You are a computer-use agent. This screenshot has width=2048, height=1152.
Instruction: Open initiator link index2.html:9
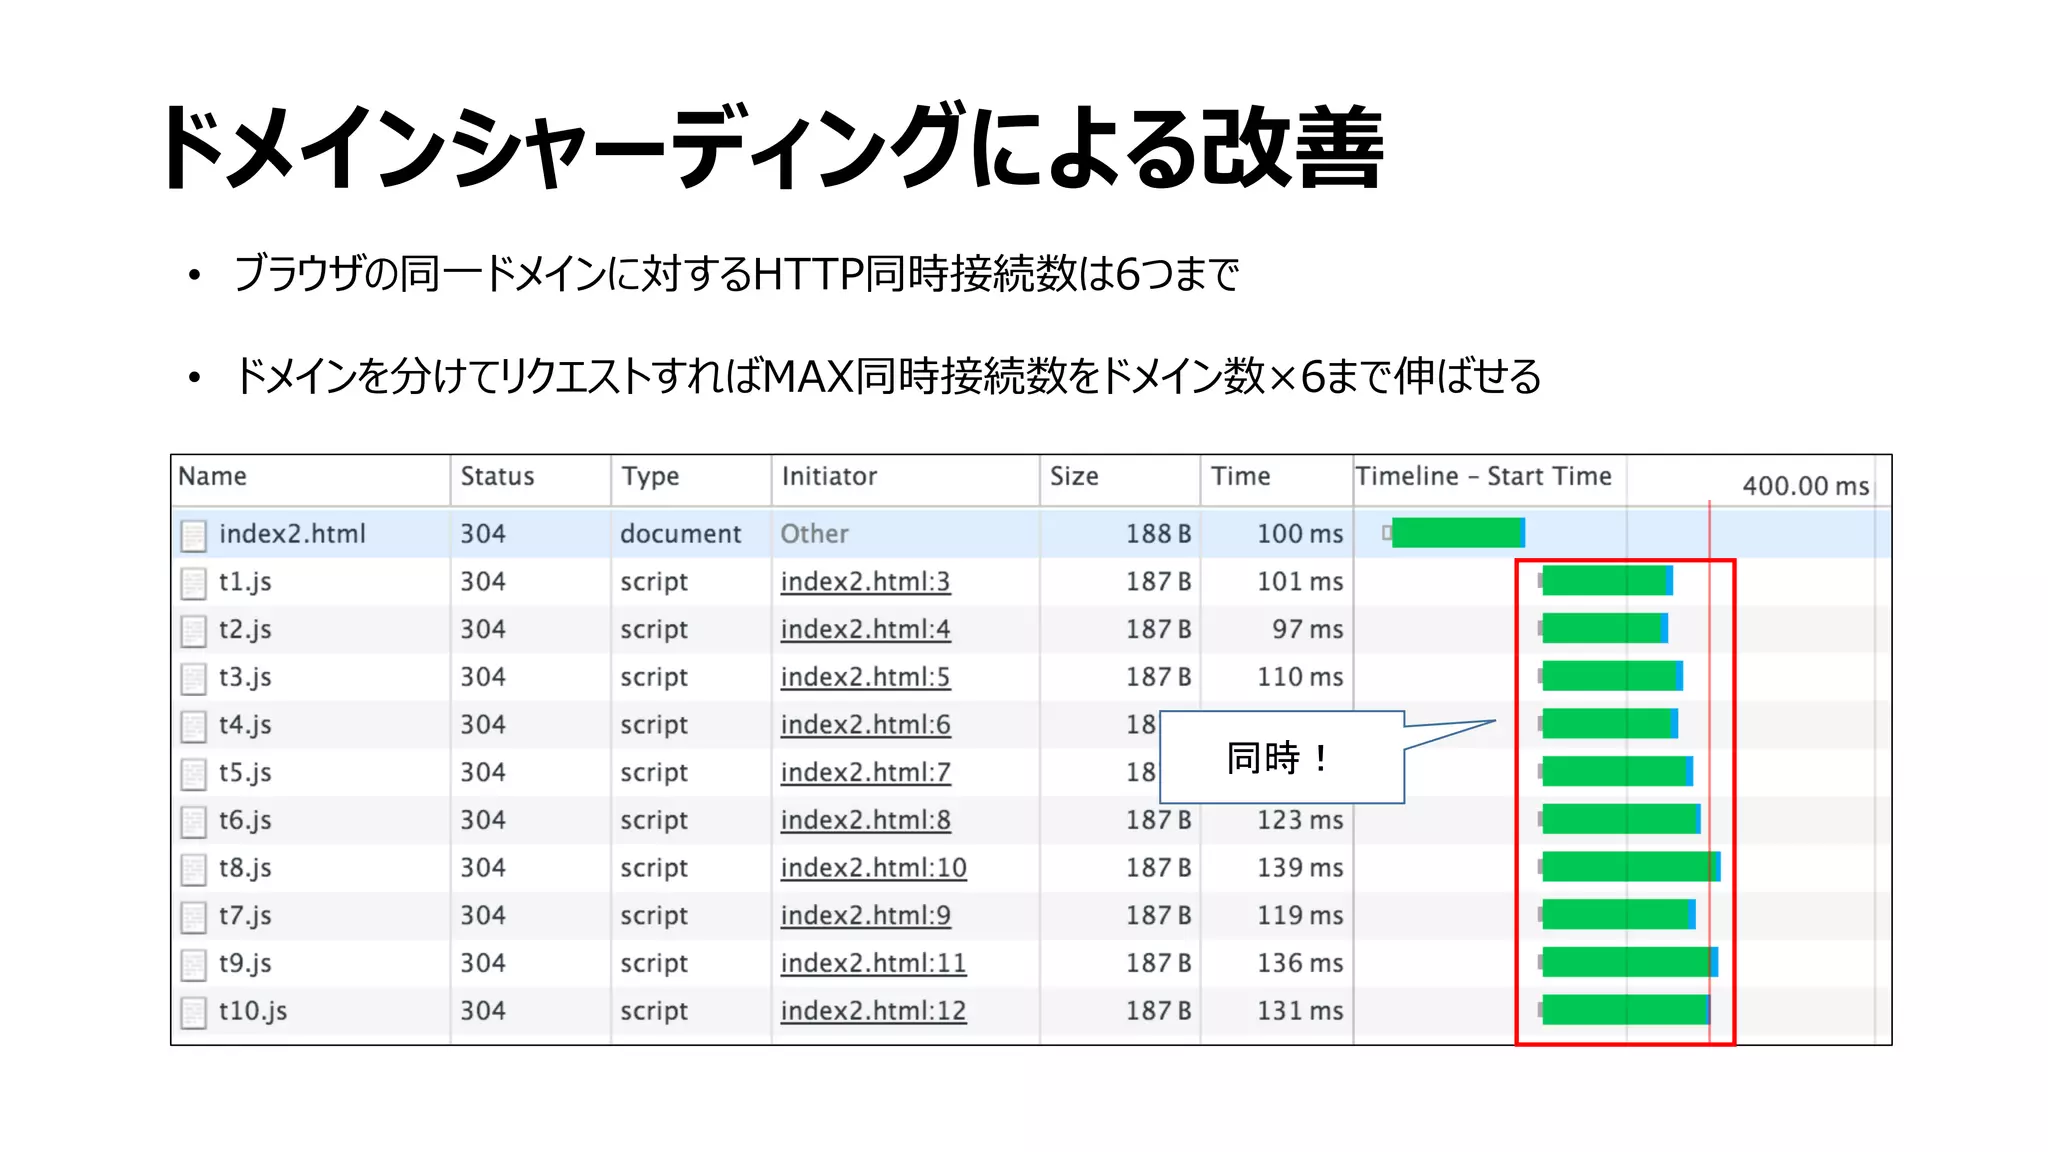click(x=865, y=915)
